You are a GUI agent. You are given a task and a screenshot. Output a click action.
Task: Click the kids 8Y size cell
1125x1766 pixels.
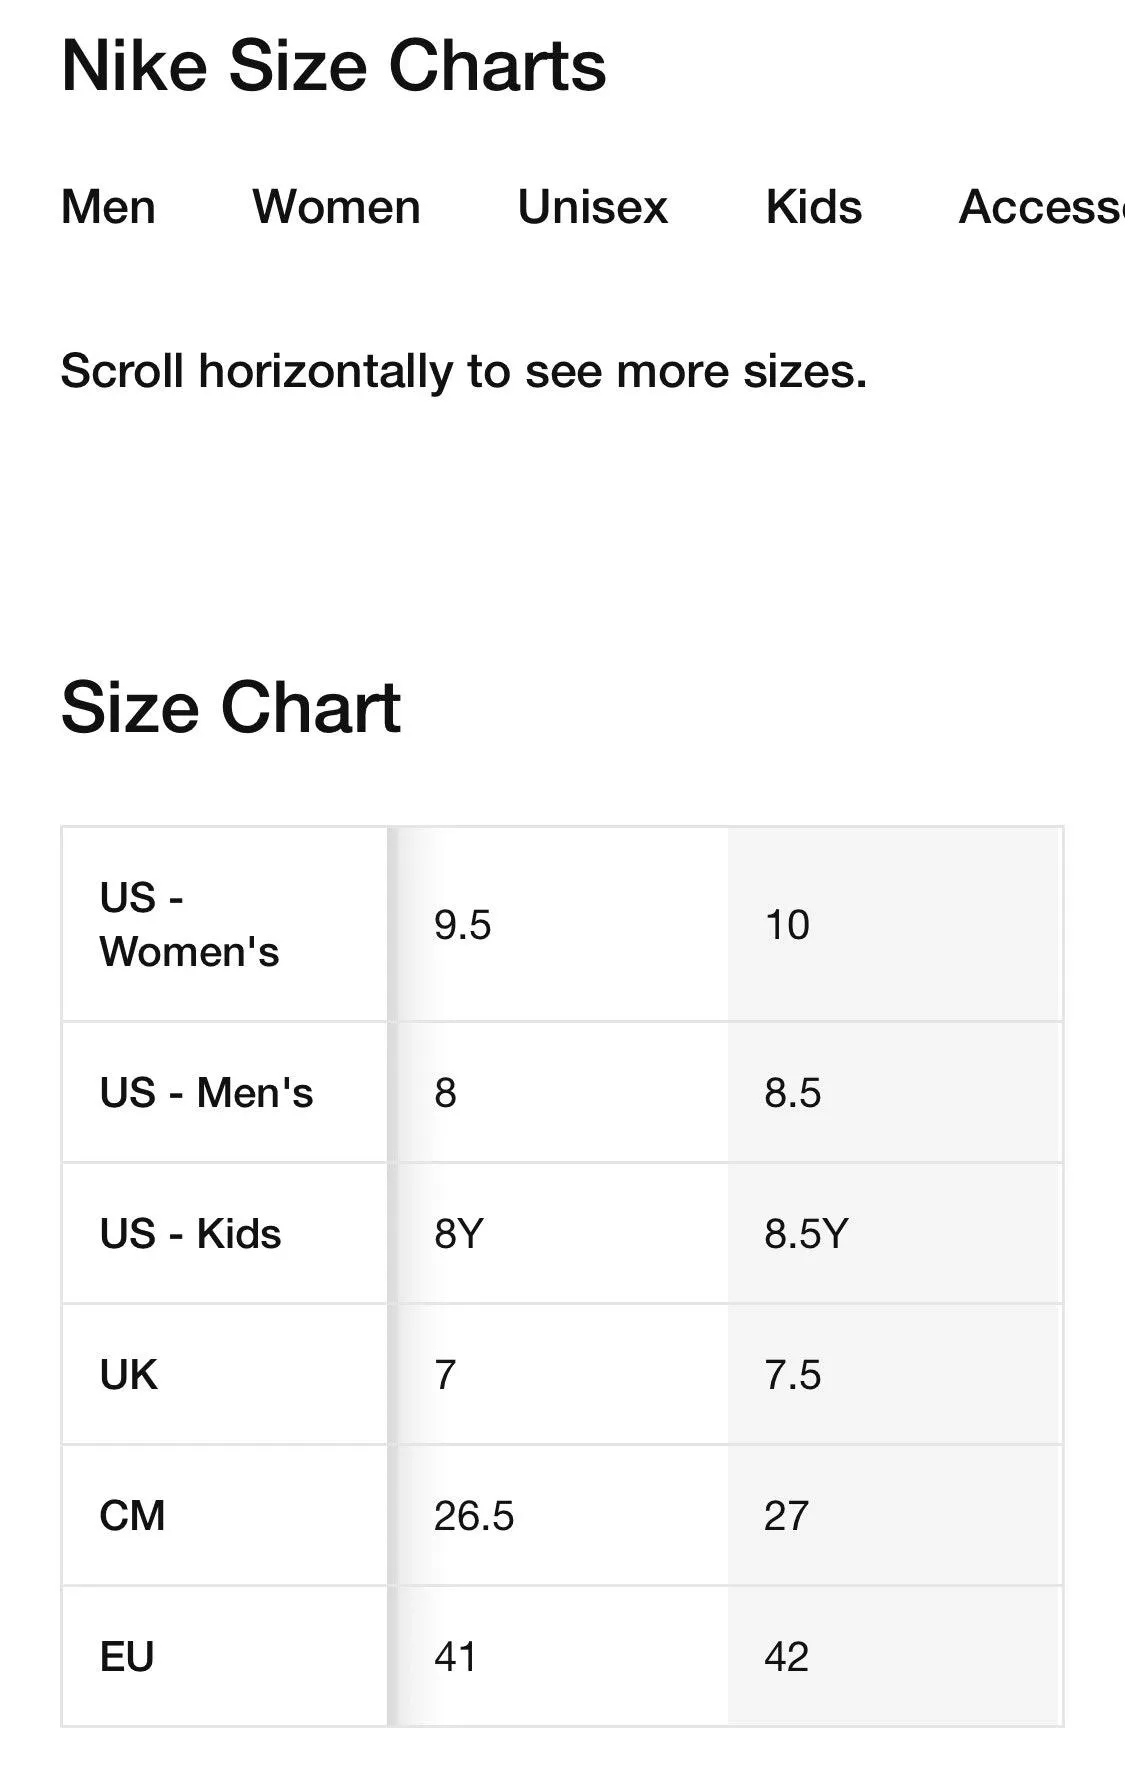458,1233
